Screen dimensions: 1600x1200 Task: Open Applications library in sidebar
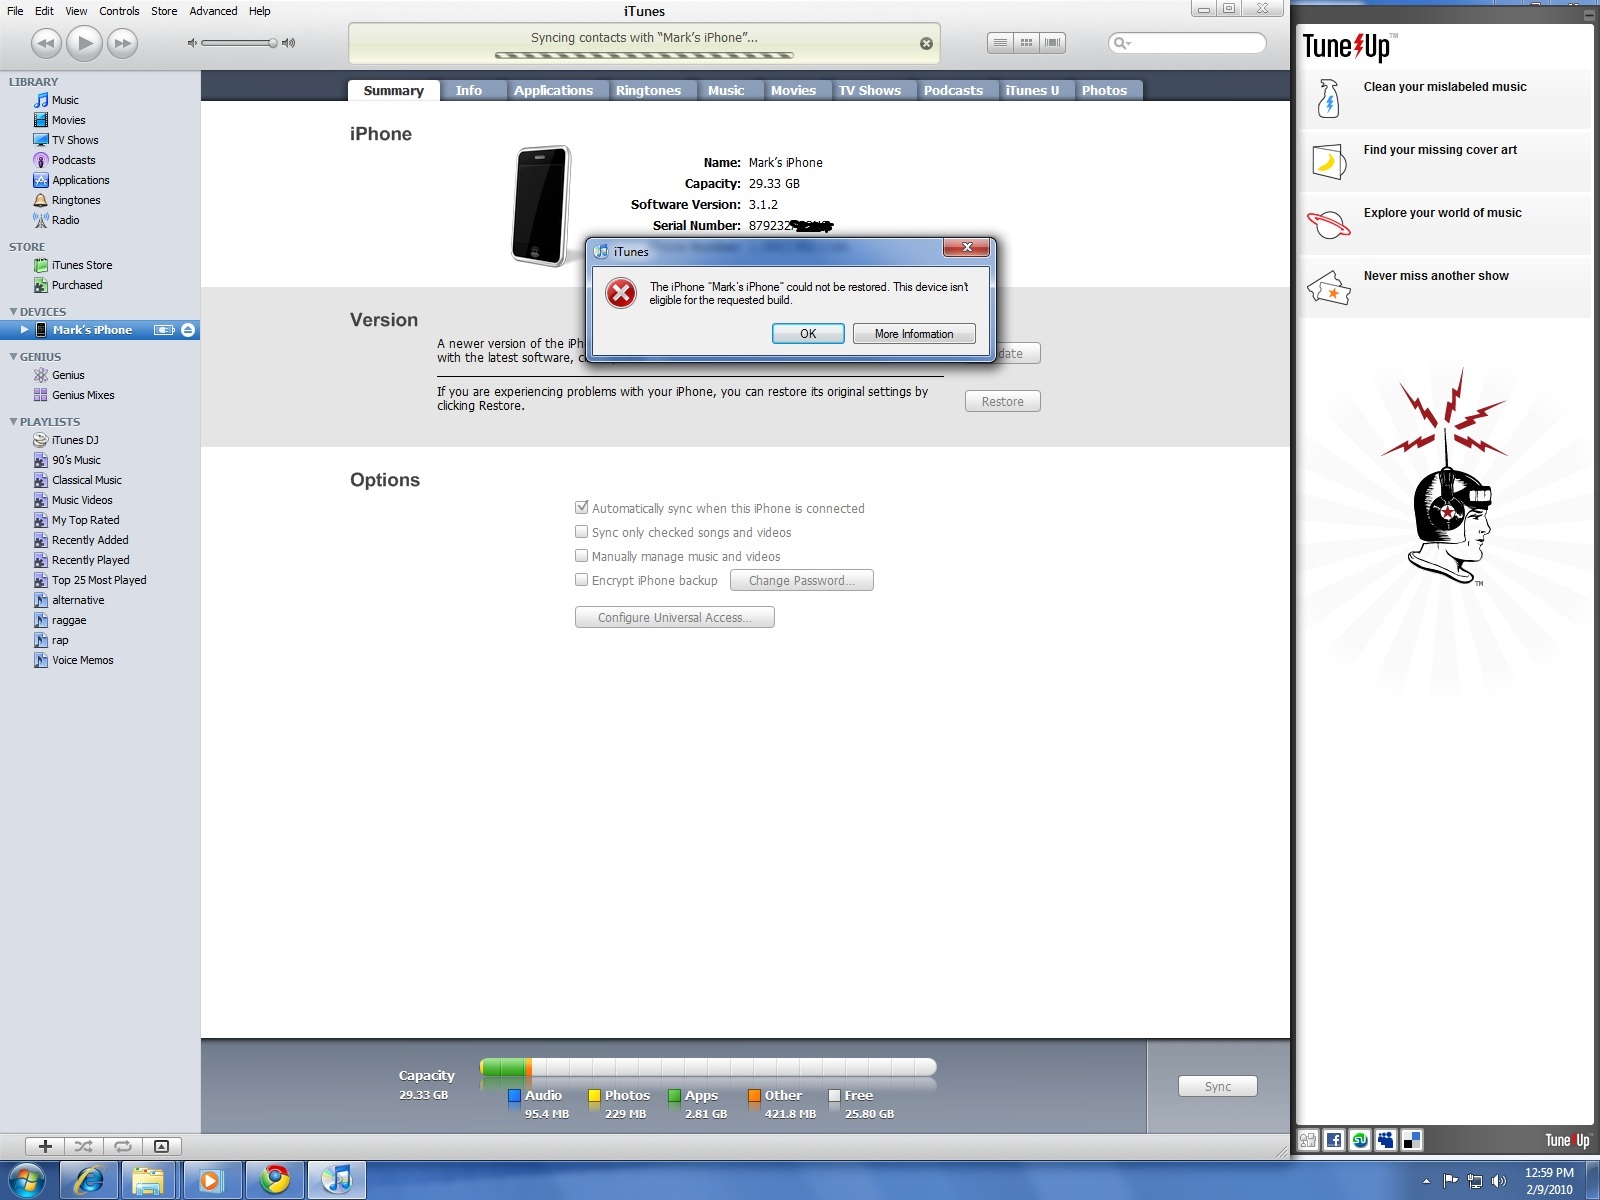pos(80,180)
